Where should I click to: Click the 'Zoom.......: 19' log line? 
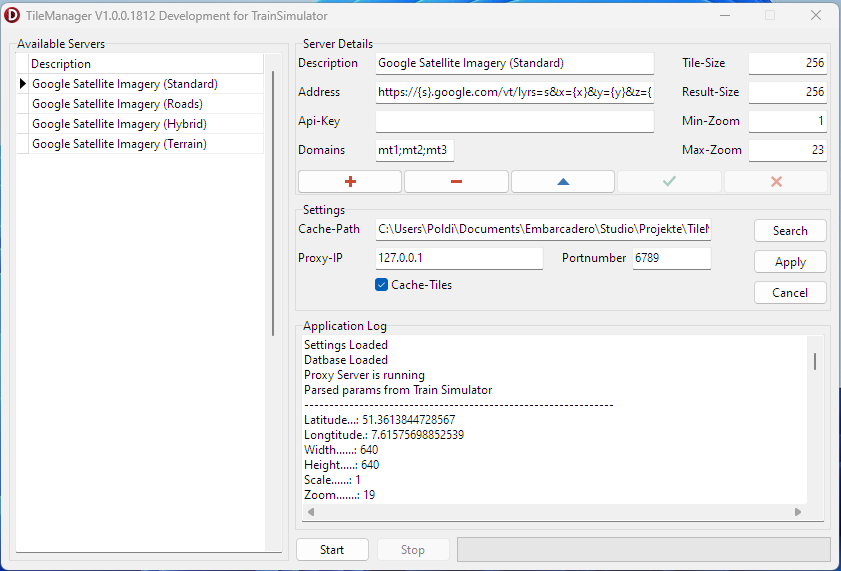click(x=339, y=495)
